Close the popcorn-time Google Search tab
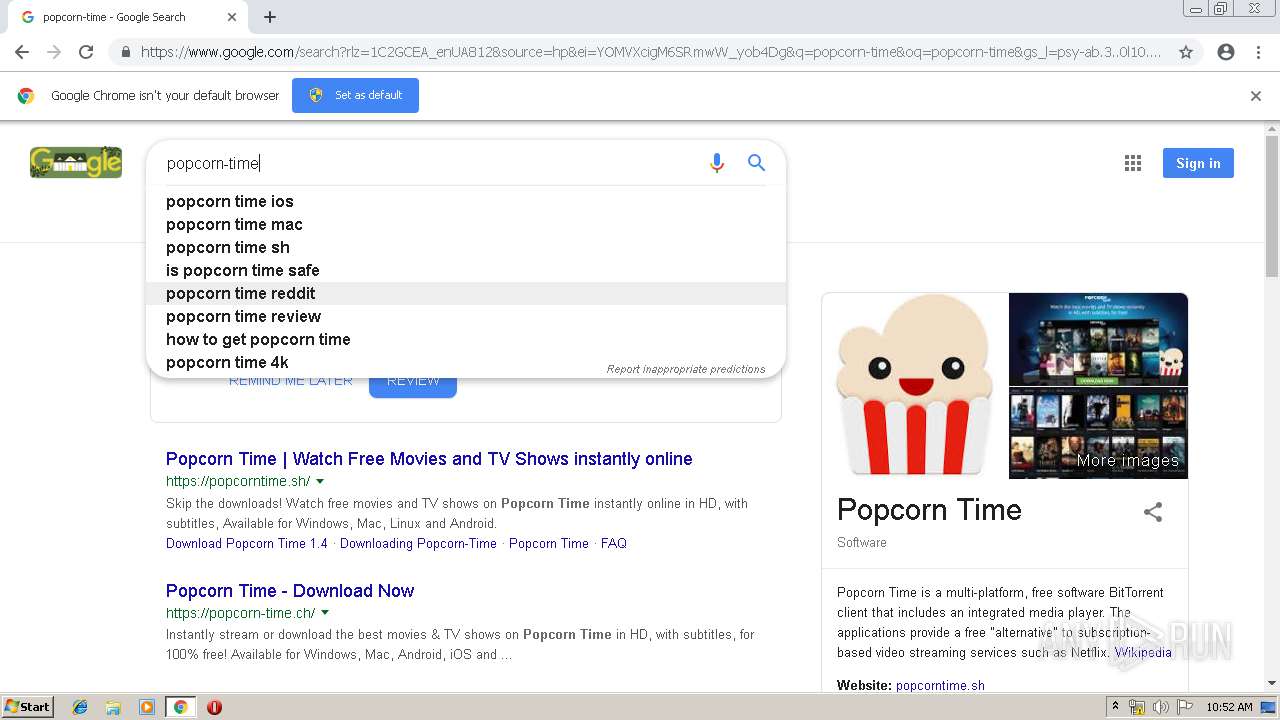Viewport: 1280px width, 720px height. [232, 17]
